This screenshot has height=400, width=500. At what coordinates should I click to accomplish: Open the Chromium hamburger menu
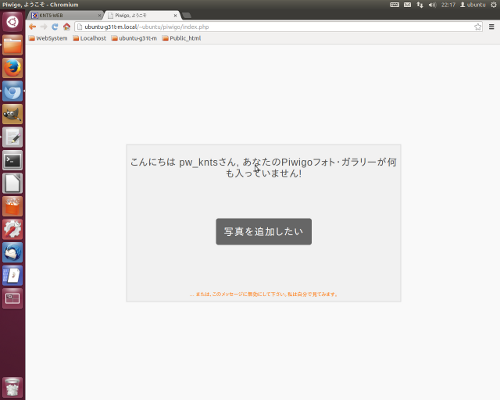tap(491, 27)
